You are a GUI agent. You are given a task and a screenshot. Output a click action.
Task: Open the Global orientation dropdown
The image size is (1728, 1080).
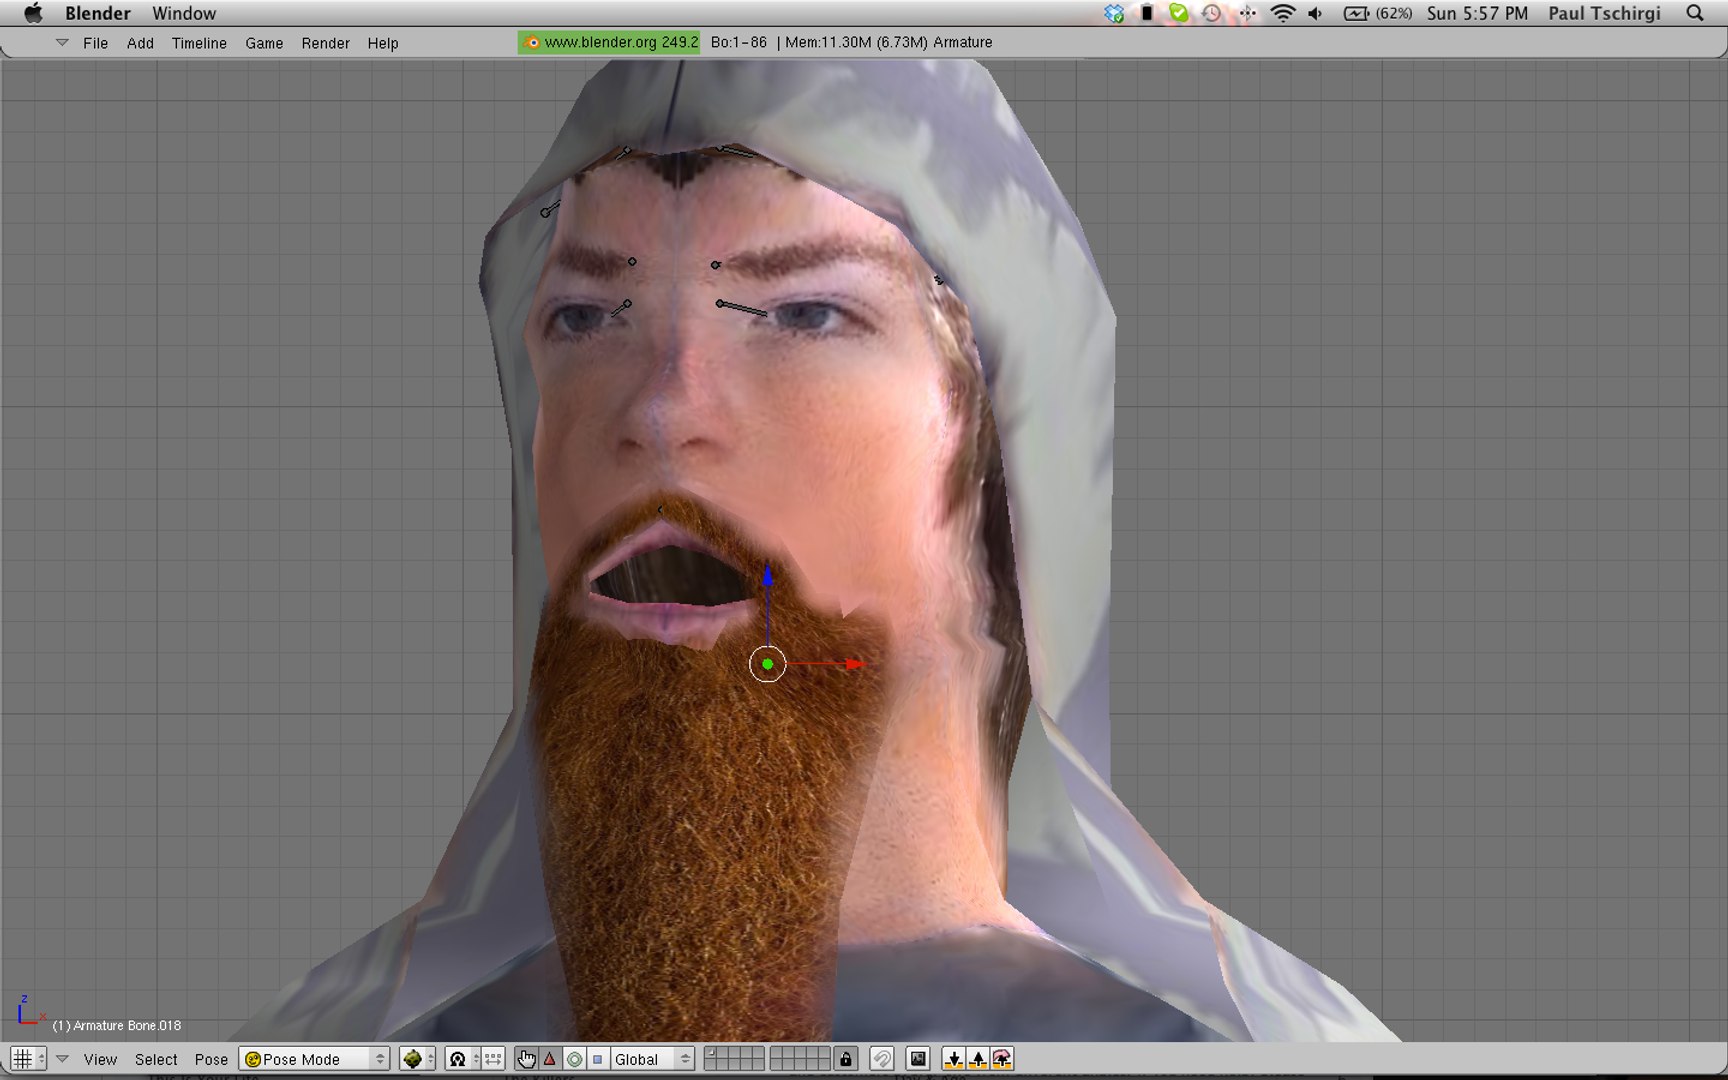click(652, 1059)
